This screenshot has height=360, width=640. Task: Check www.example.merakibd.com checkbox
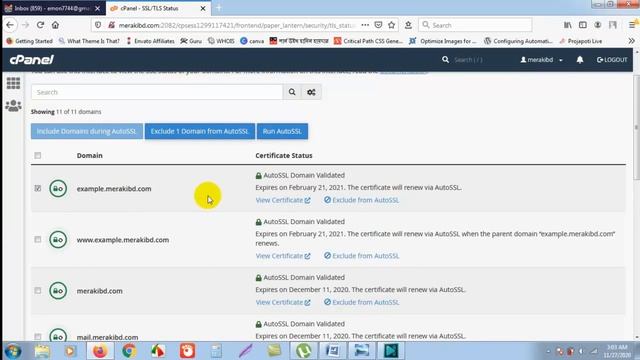pyautogui.click(x=38, y=239)
